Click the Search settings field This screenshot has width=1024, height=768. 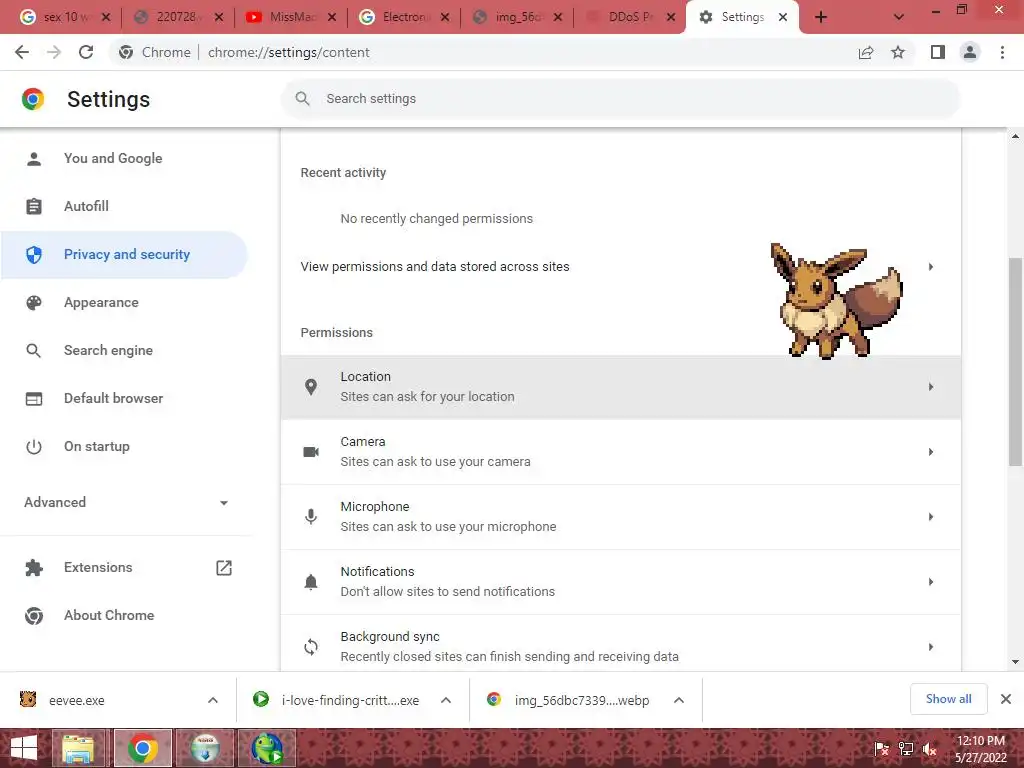click(620, 99)
